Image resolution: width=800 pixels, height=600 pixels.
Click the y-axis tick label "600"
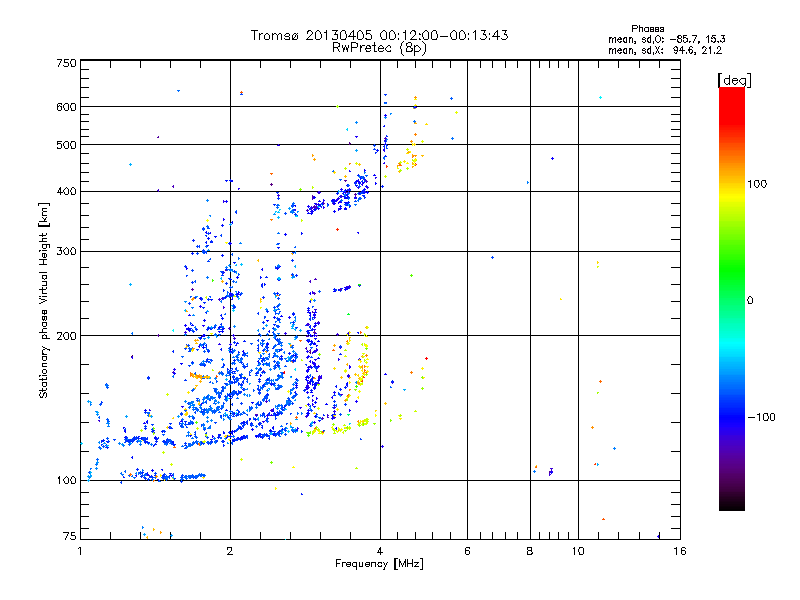(66, 107)
